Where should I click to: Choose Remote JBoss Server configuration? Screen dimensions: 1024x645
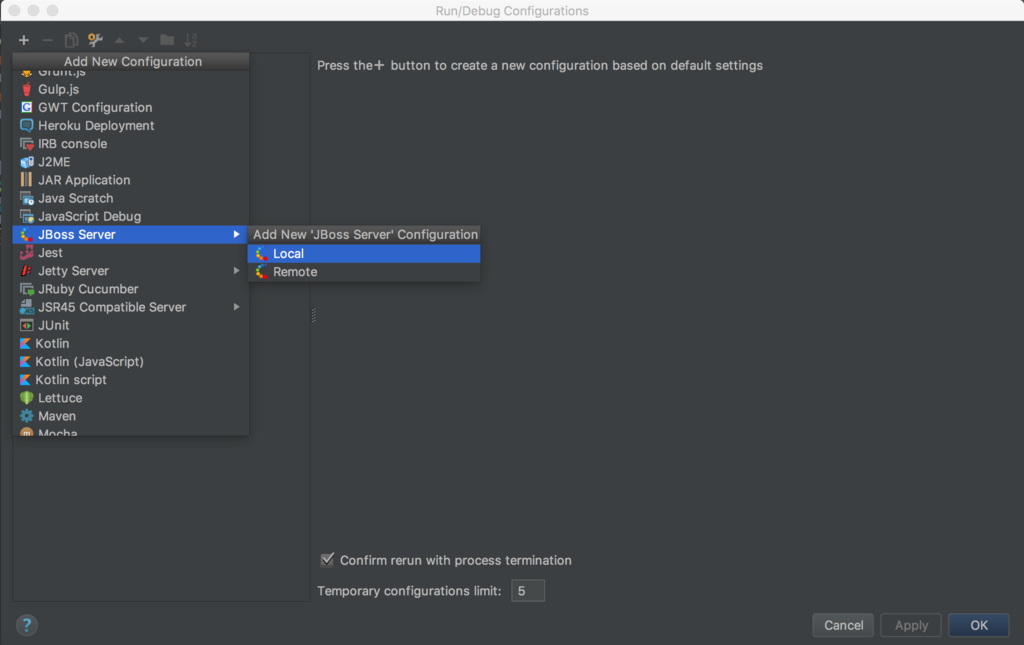[x=364, y=272]
